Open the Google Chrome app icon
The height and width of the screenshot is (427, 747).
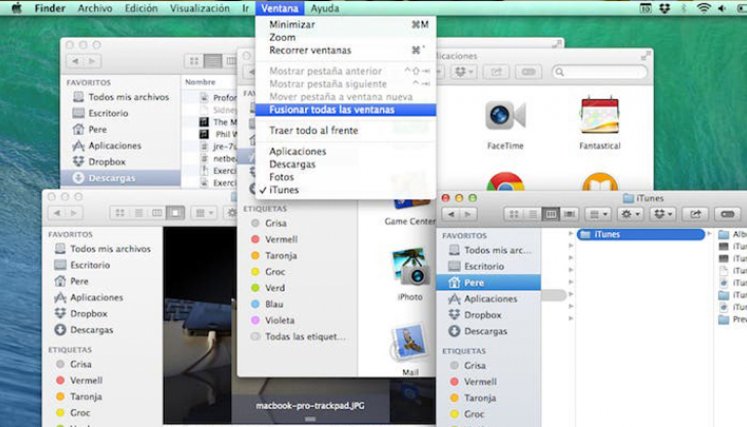[x=505, y=181]
